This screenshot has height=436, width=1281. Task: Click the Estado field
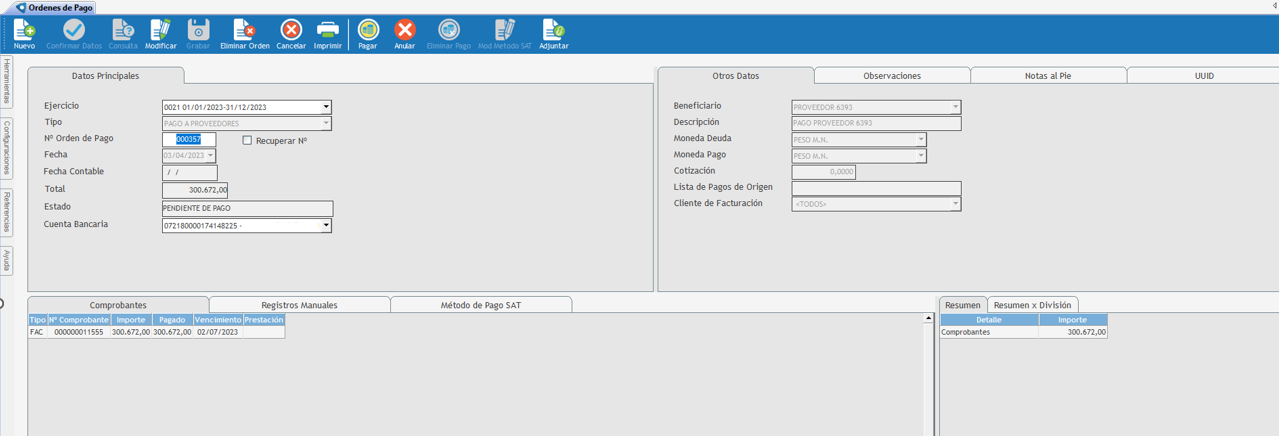pyautogui.click(x=247, y=209)
